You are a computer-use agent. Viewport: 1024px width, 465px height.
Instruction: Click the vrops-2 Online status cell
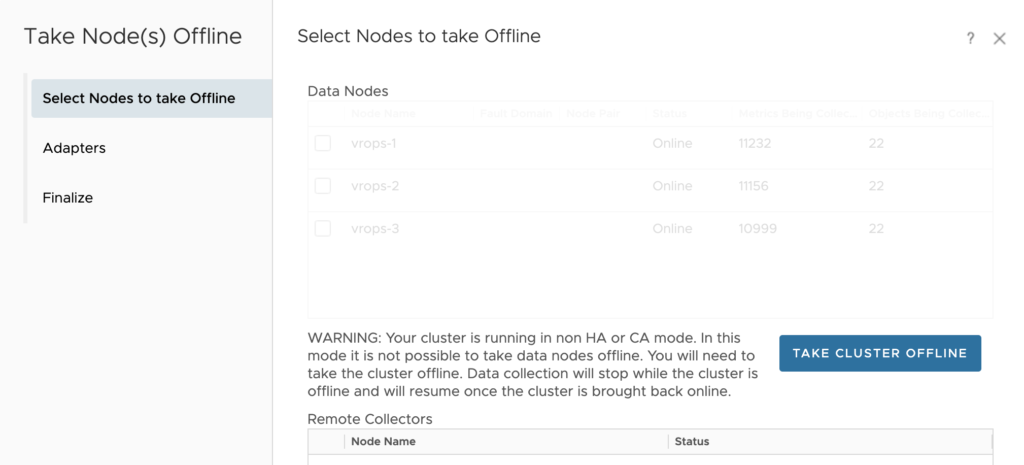pyautogui.click(x=672, y=186)
